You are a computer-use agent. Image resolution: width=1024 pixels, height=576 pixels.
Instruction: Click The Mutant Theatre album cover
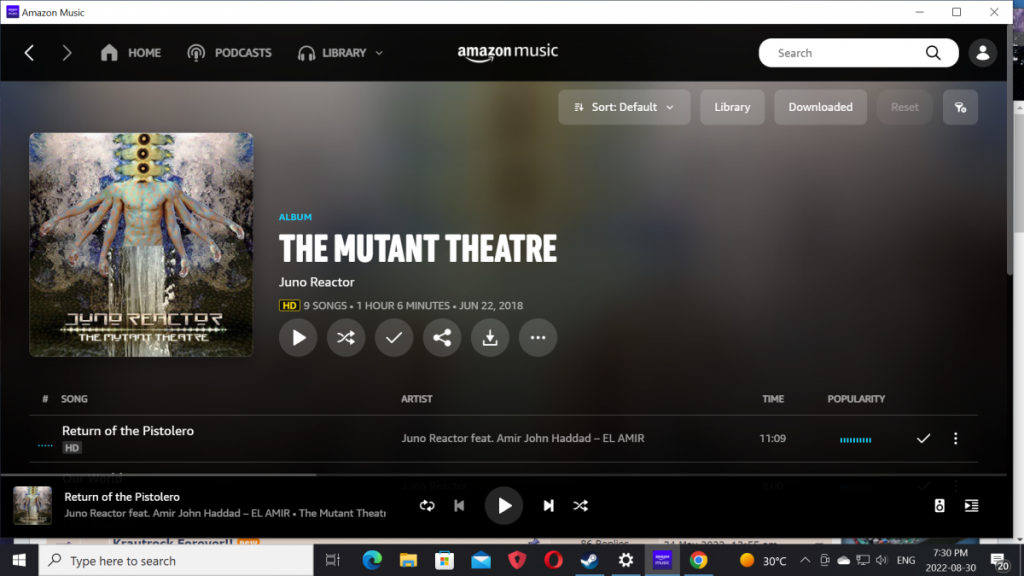pos(141,245)
